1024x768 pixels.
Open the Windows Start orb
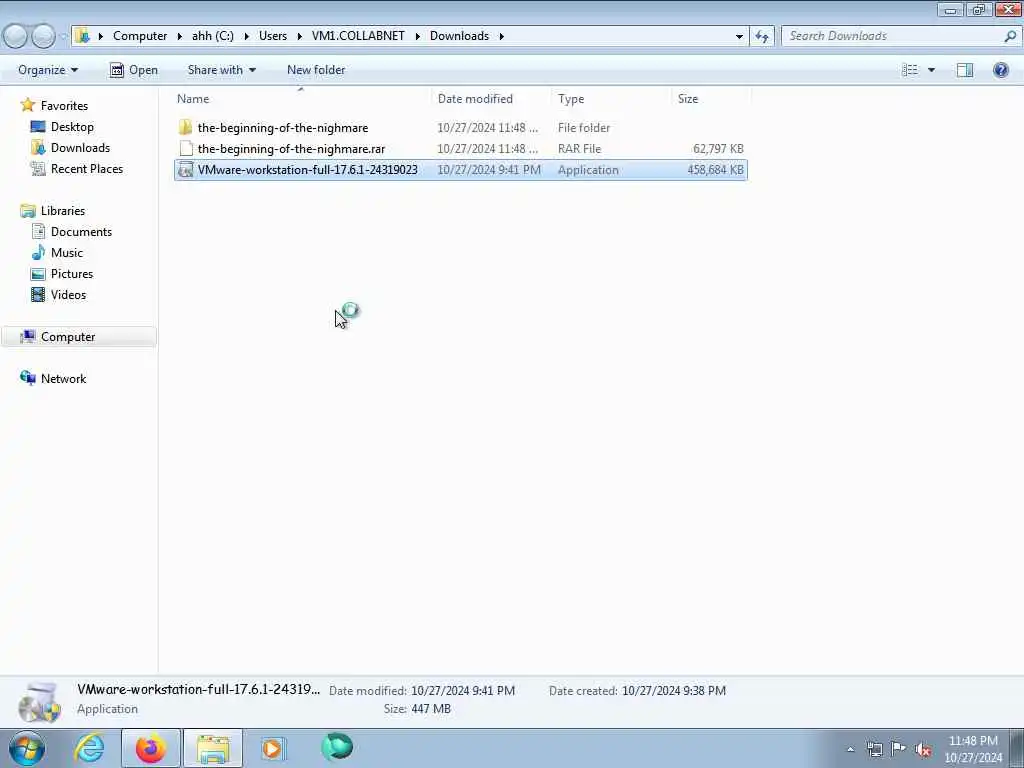(26, 748)
